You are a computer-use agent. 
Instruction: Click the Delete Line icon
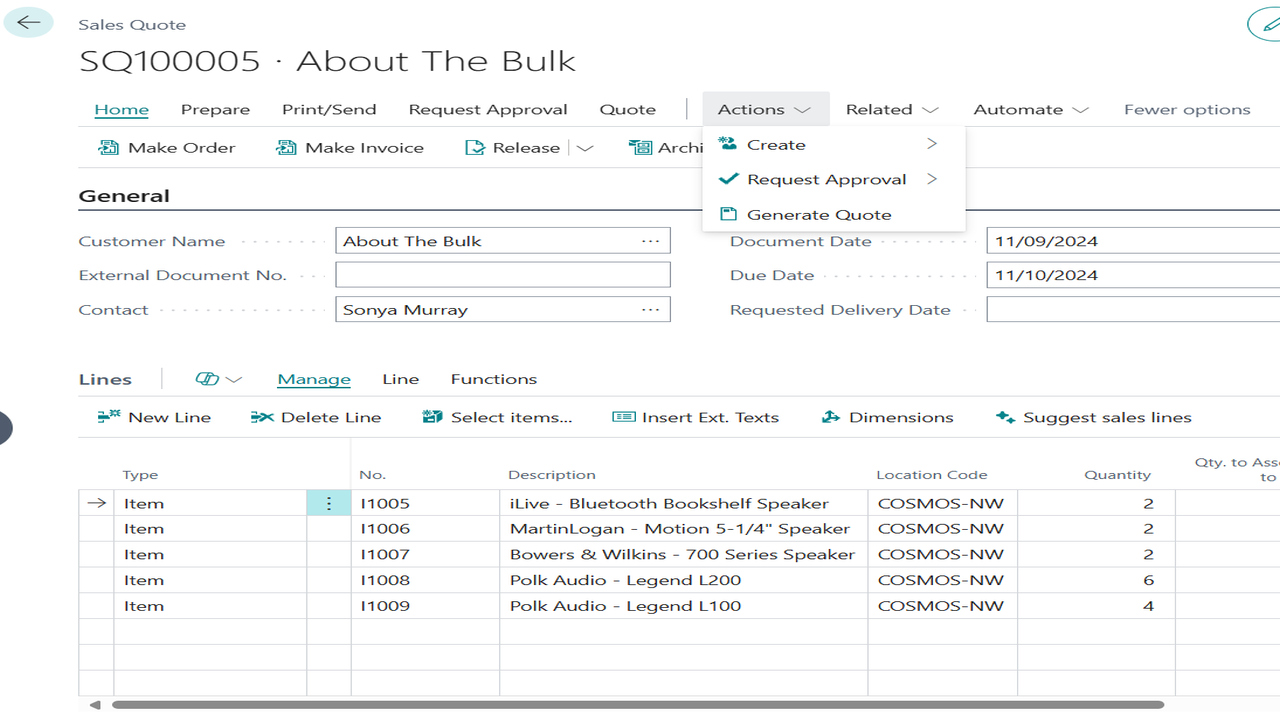click(262, 417)
